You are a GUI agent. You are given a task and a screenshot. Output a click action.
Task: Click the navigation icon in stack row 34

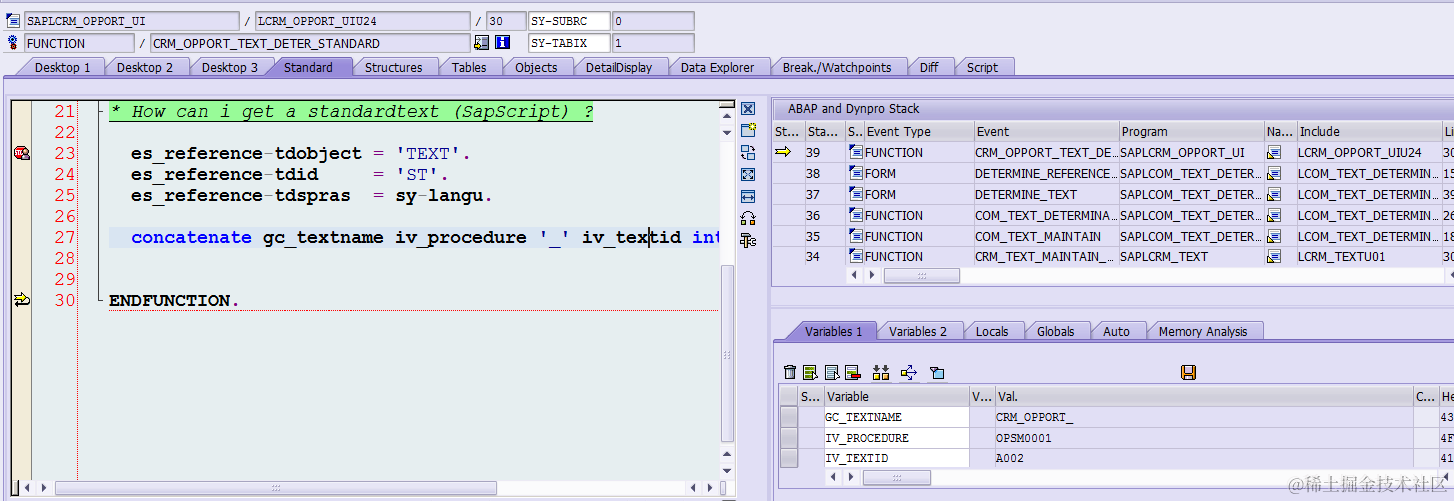pyautogui.click(x=1274, y=257)
